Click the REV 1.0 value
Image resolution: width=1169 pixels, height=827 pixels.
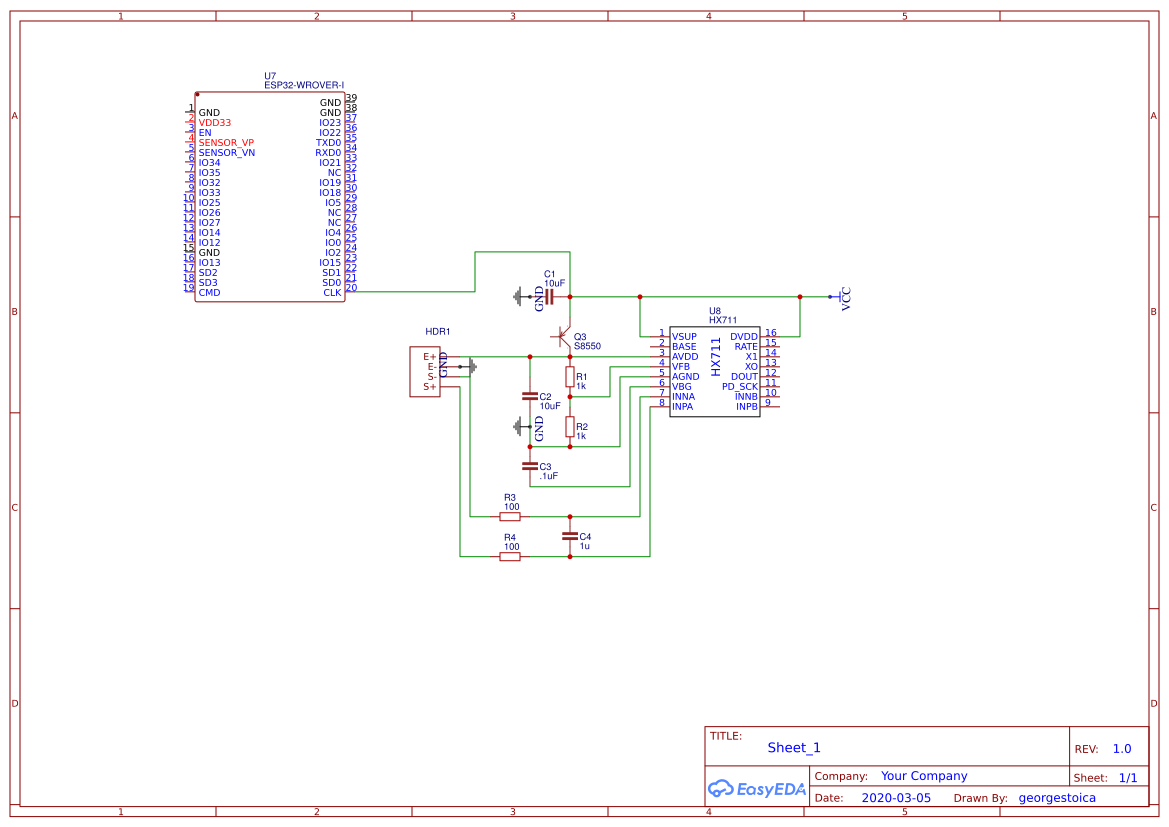tap(1122, 747)
